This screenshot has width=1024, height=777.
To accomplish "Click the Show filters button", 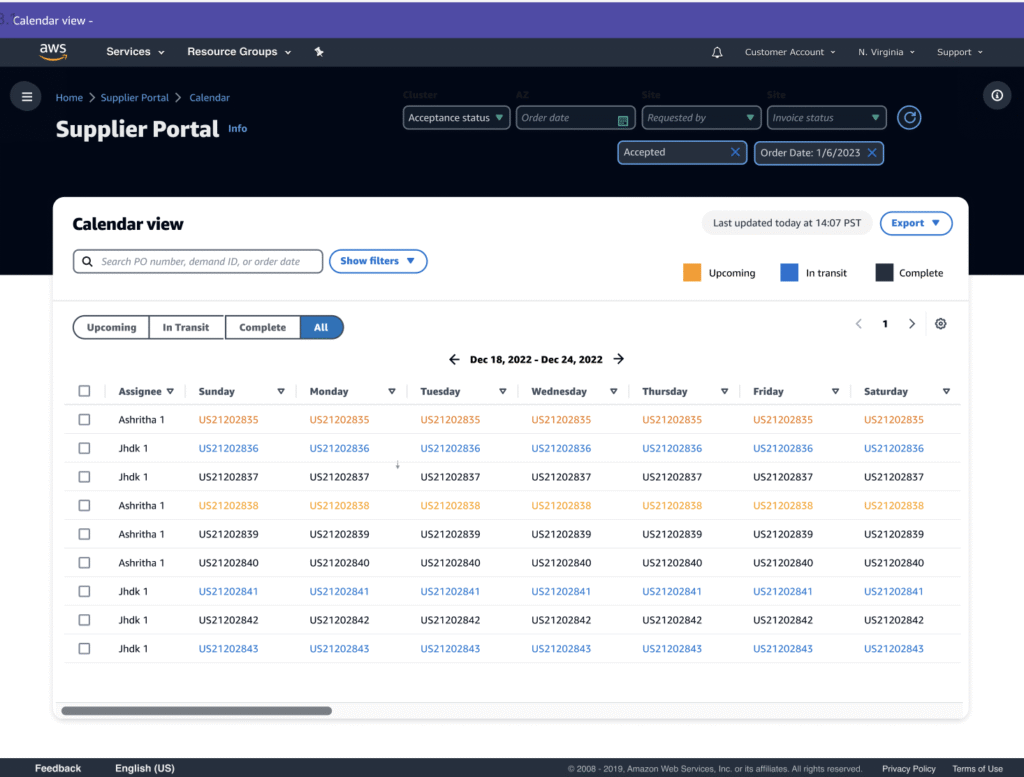I will 377,261.
